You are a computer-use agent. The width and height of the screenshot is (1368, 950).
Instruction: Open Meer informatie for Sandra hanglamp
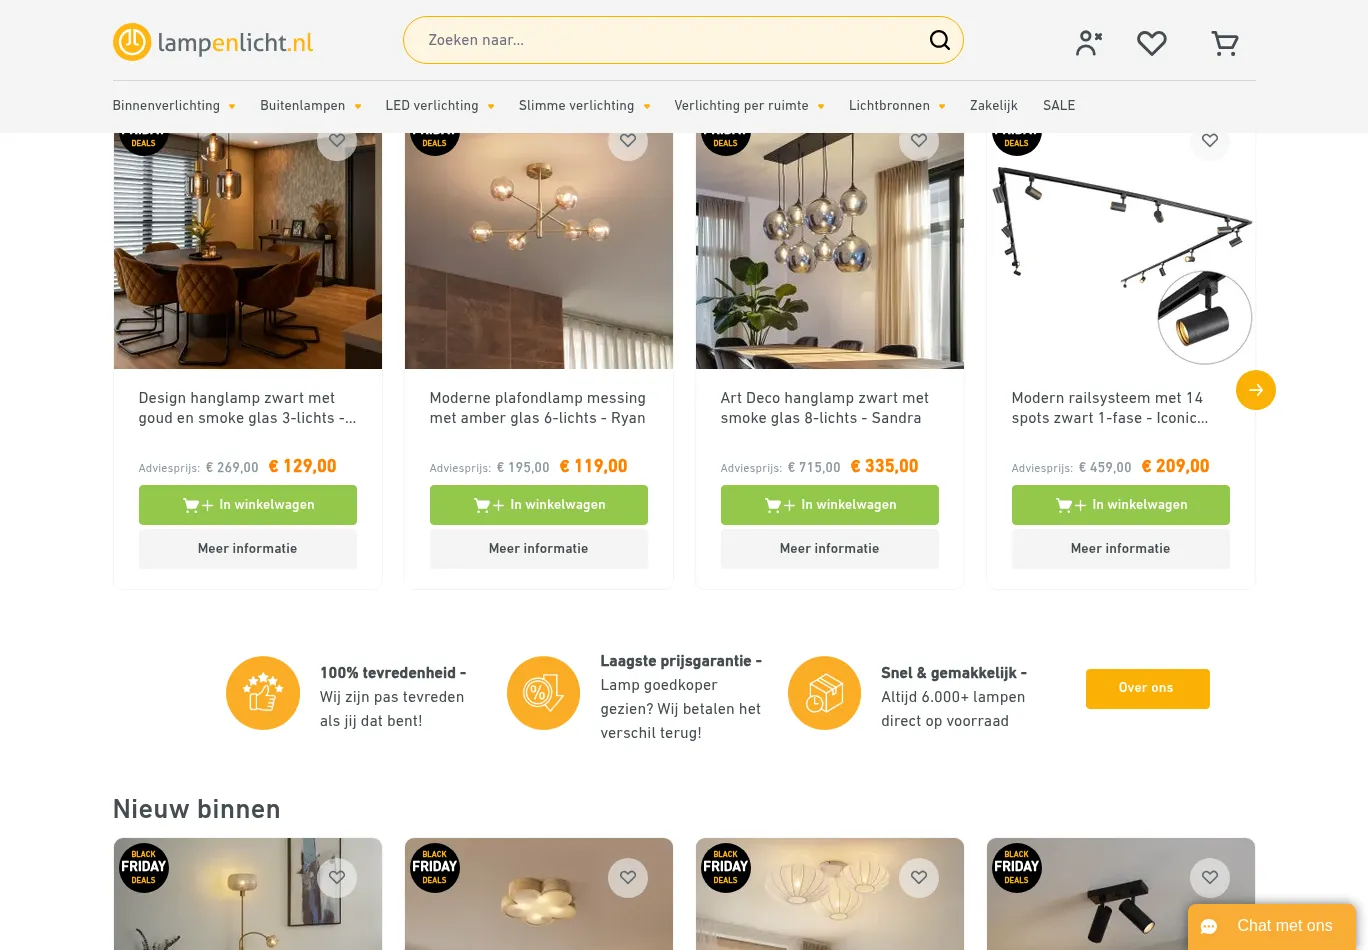[x=830, y=549]
